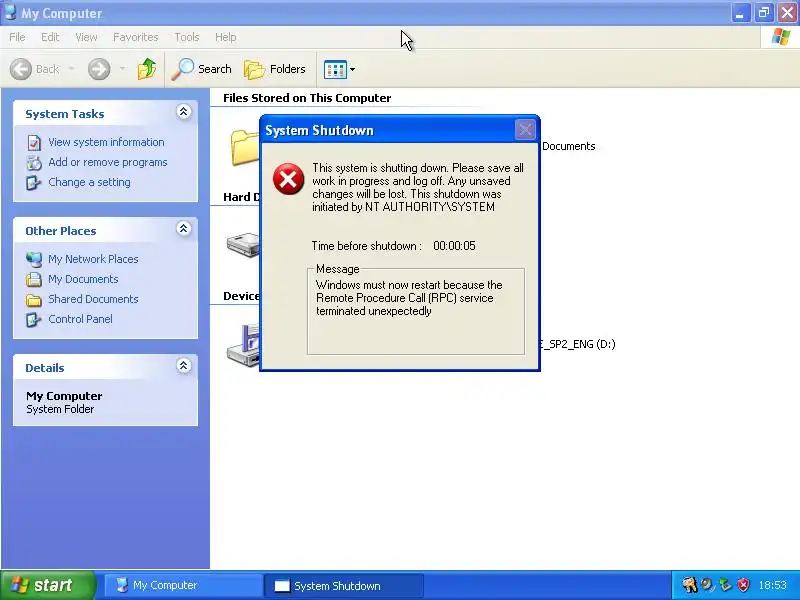The width and height of the screenshot is (800, 600).
Task: Click Add or remove programs link
Action: click(108, 162)
